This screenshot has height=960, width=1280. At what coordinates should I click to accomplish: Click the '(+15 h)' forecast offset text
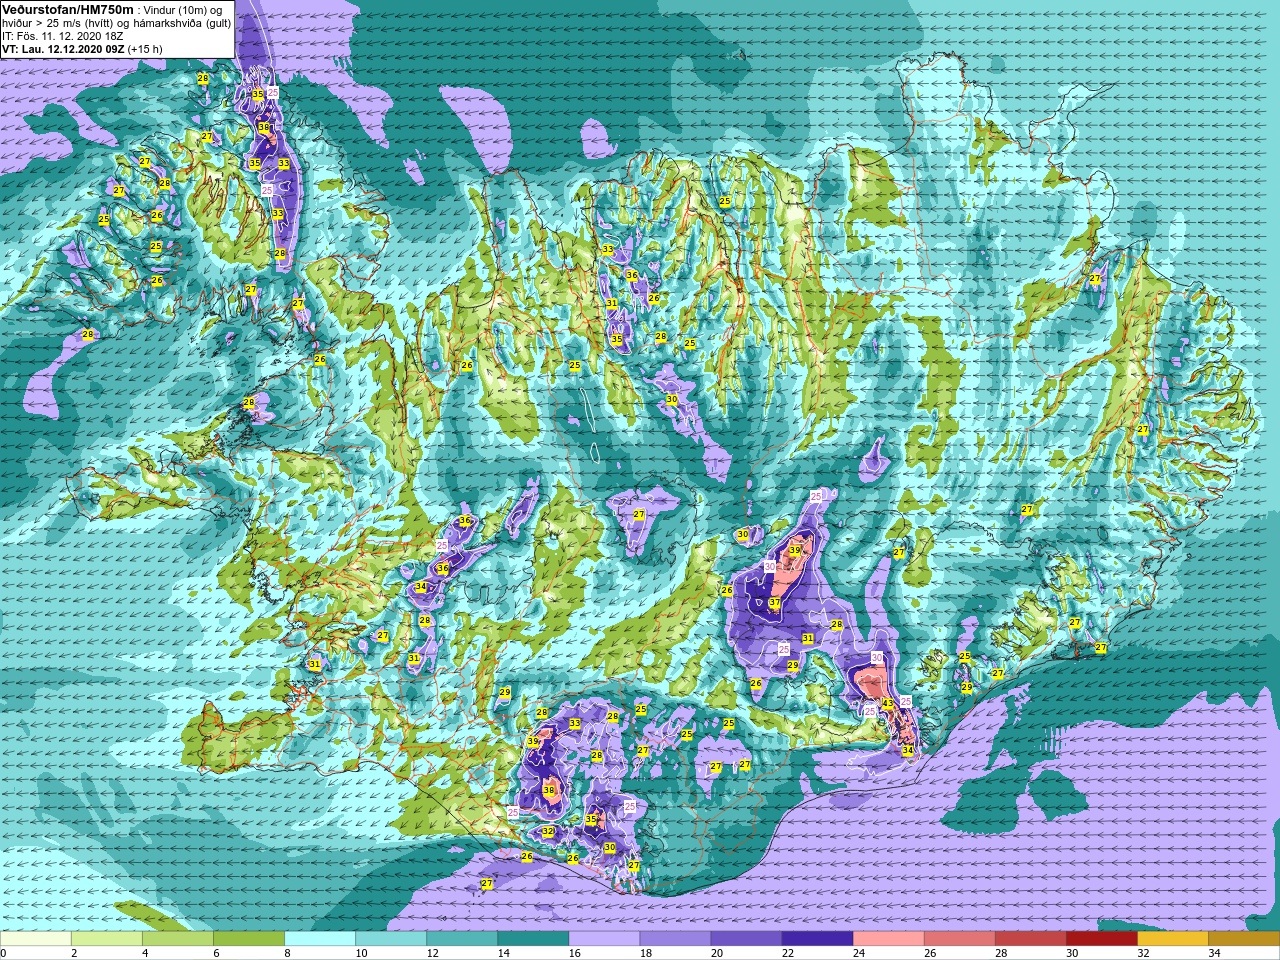[x=144, y=48]
